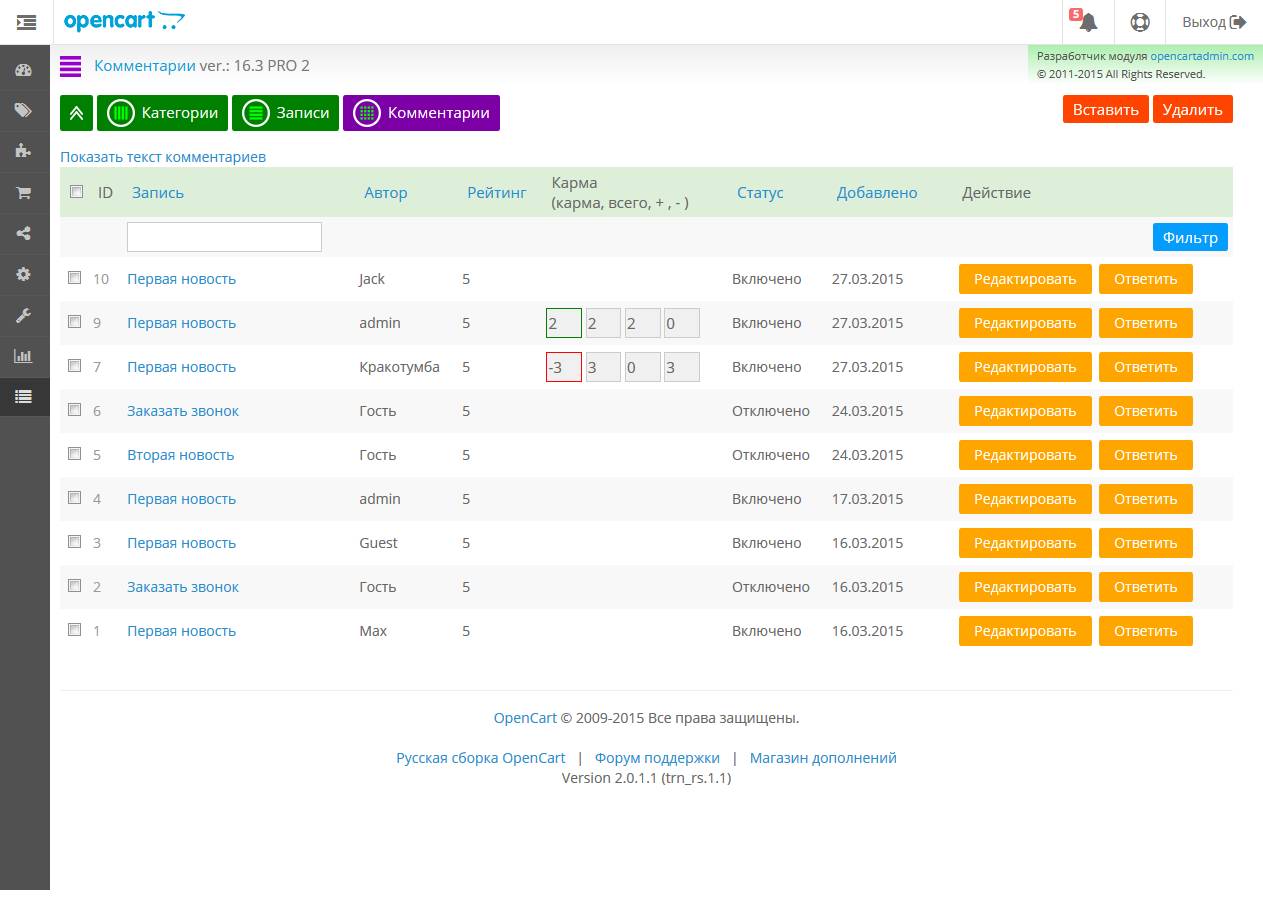Check the box for comment ID 10

75,278
